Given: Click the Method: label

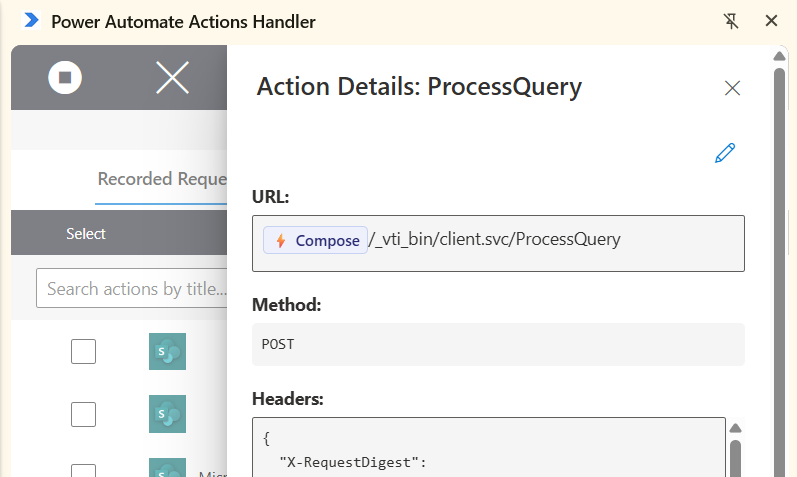Looking at the screenshot, I should 287,305.
